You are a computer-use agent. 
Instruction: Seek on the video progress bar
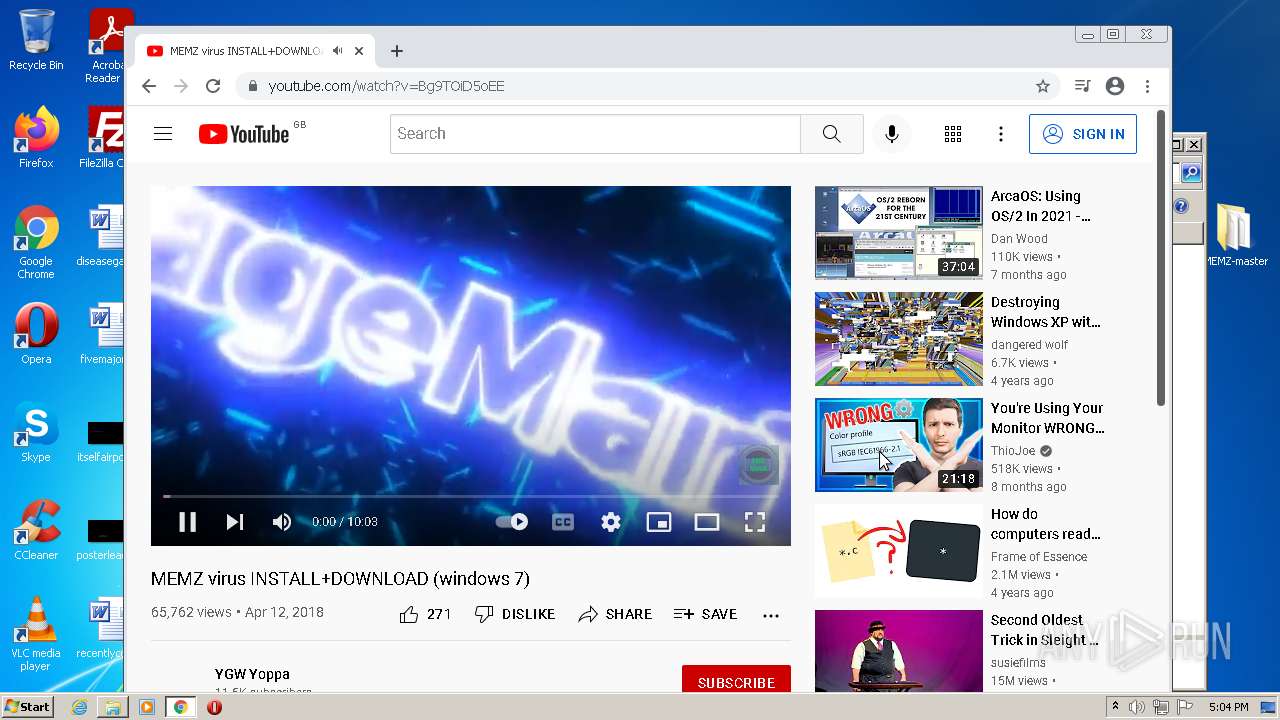click(x=471, y=496)
